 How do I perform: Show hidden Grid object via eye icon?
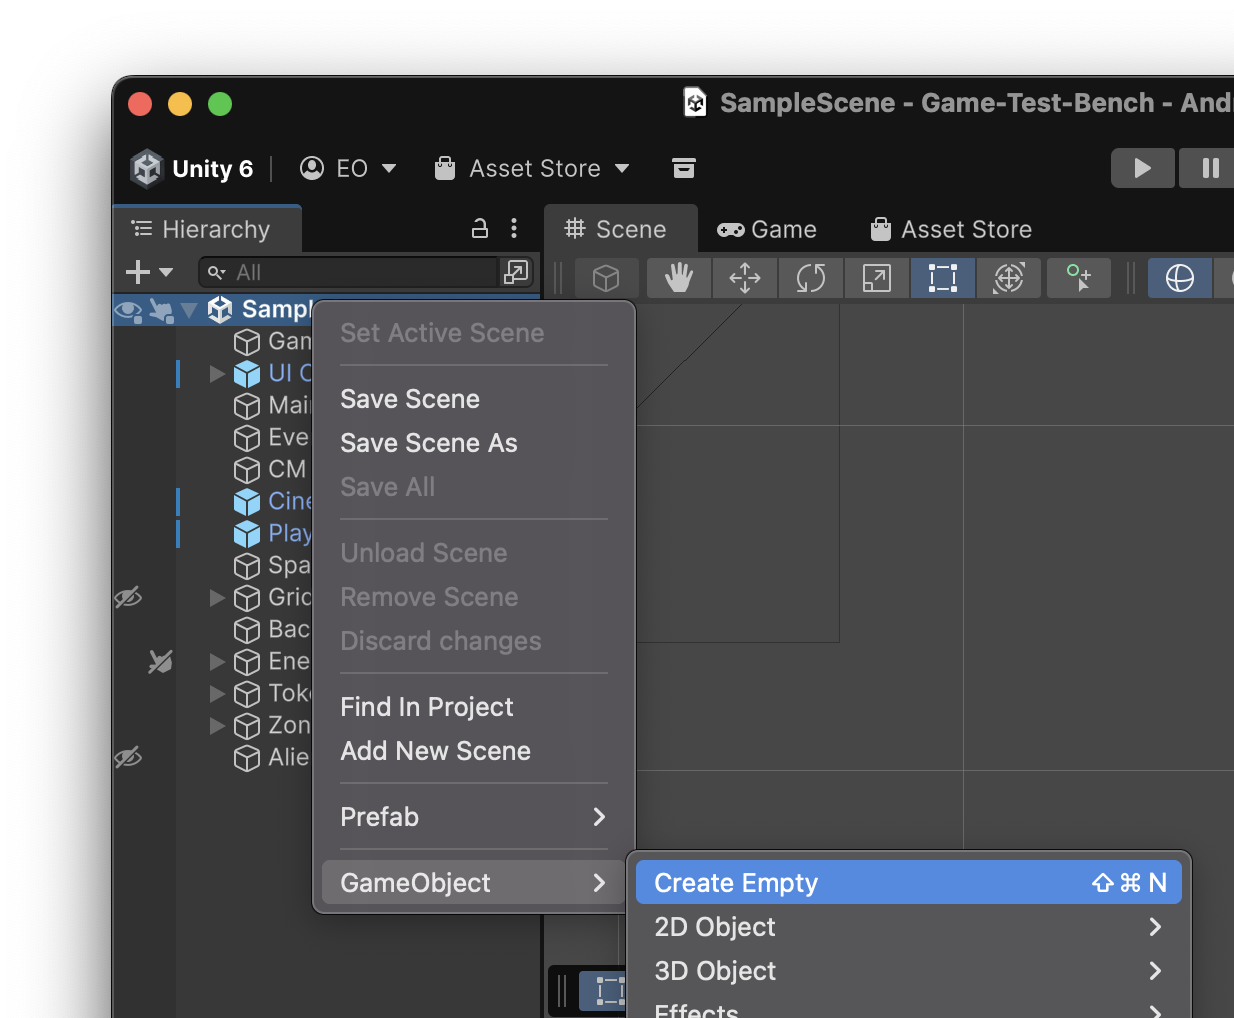(128, 598)
